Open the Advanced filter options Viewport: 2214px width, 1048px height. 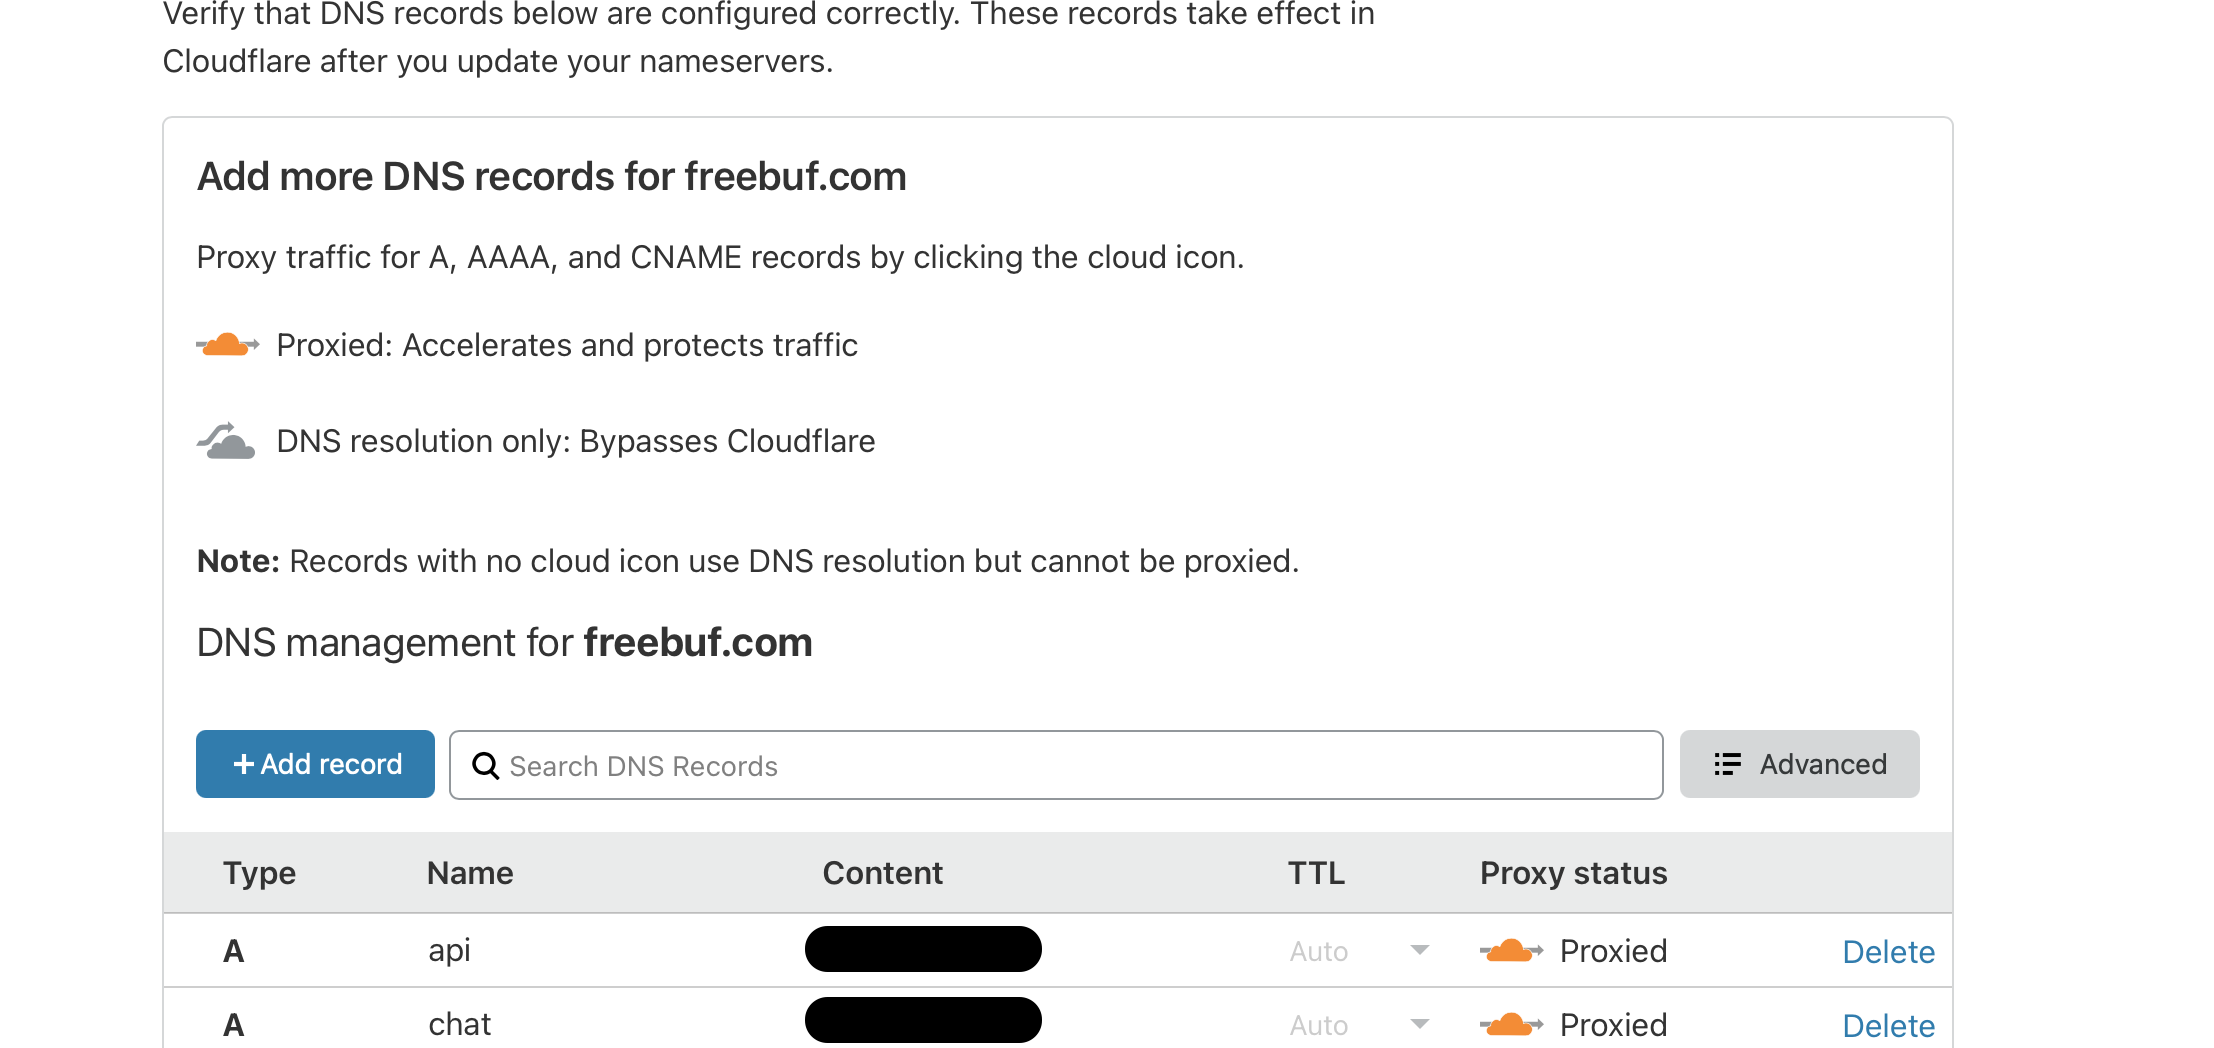(x=1799, y=764)
